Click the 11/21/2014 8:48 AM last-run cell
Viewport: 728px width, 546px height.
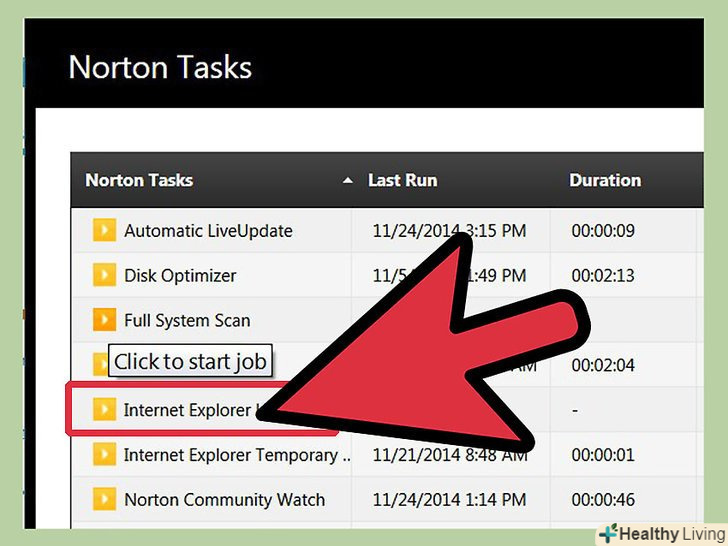(x=449, y=455)
